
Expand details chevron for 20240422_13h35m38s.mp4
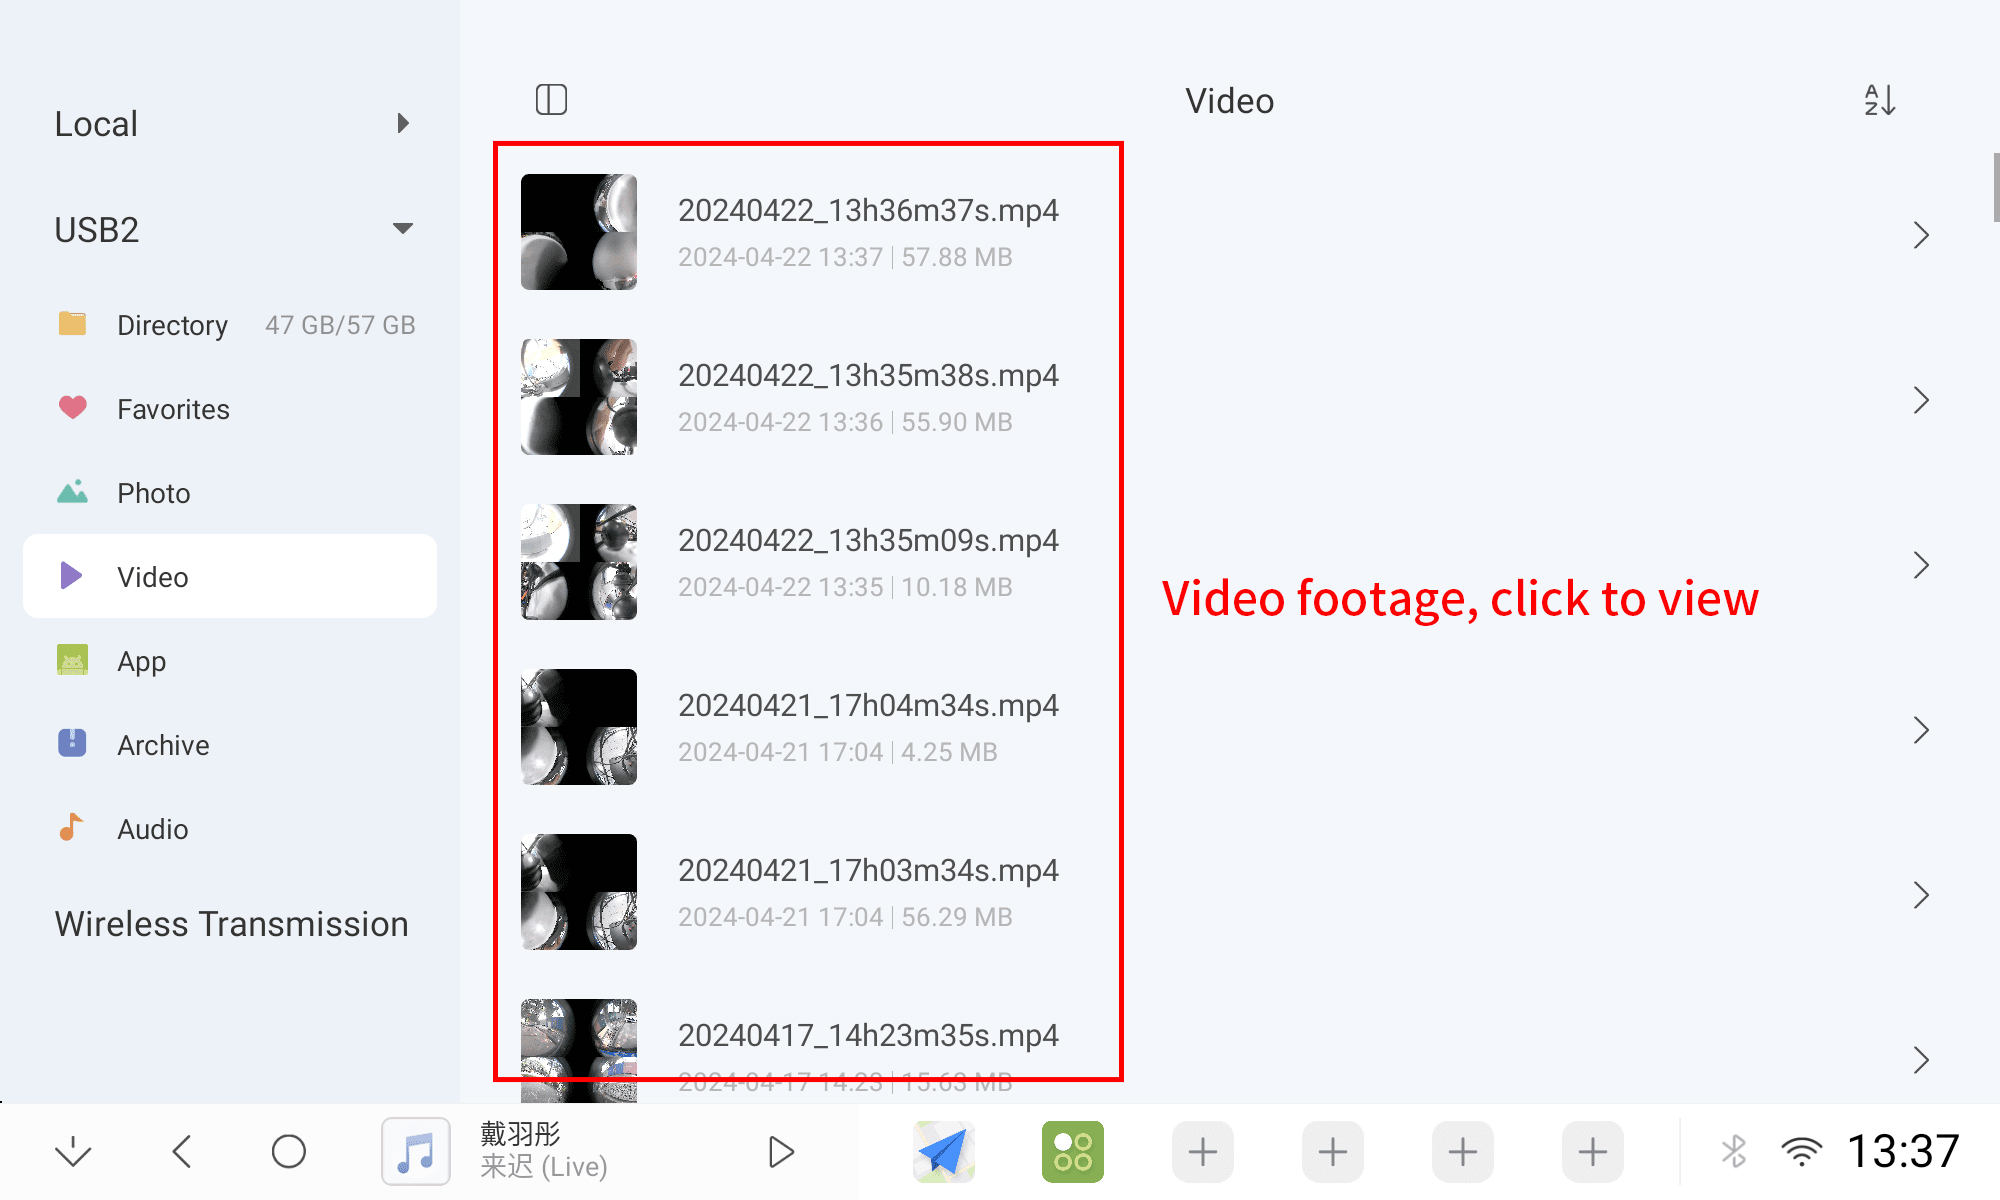pos(1920,400)
